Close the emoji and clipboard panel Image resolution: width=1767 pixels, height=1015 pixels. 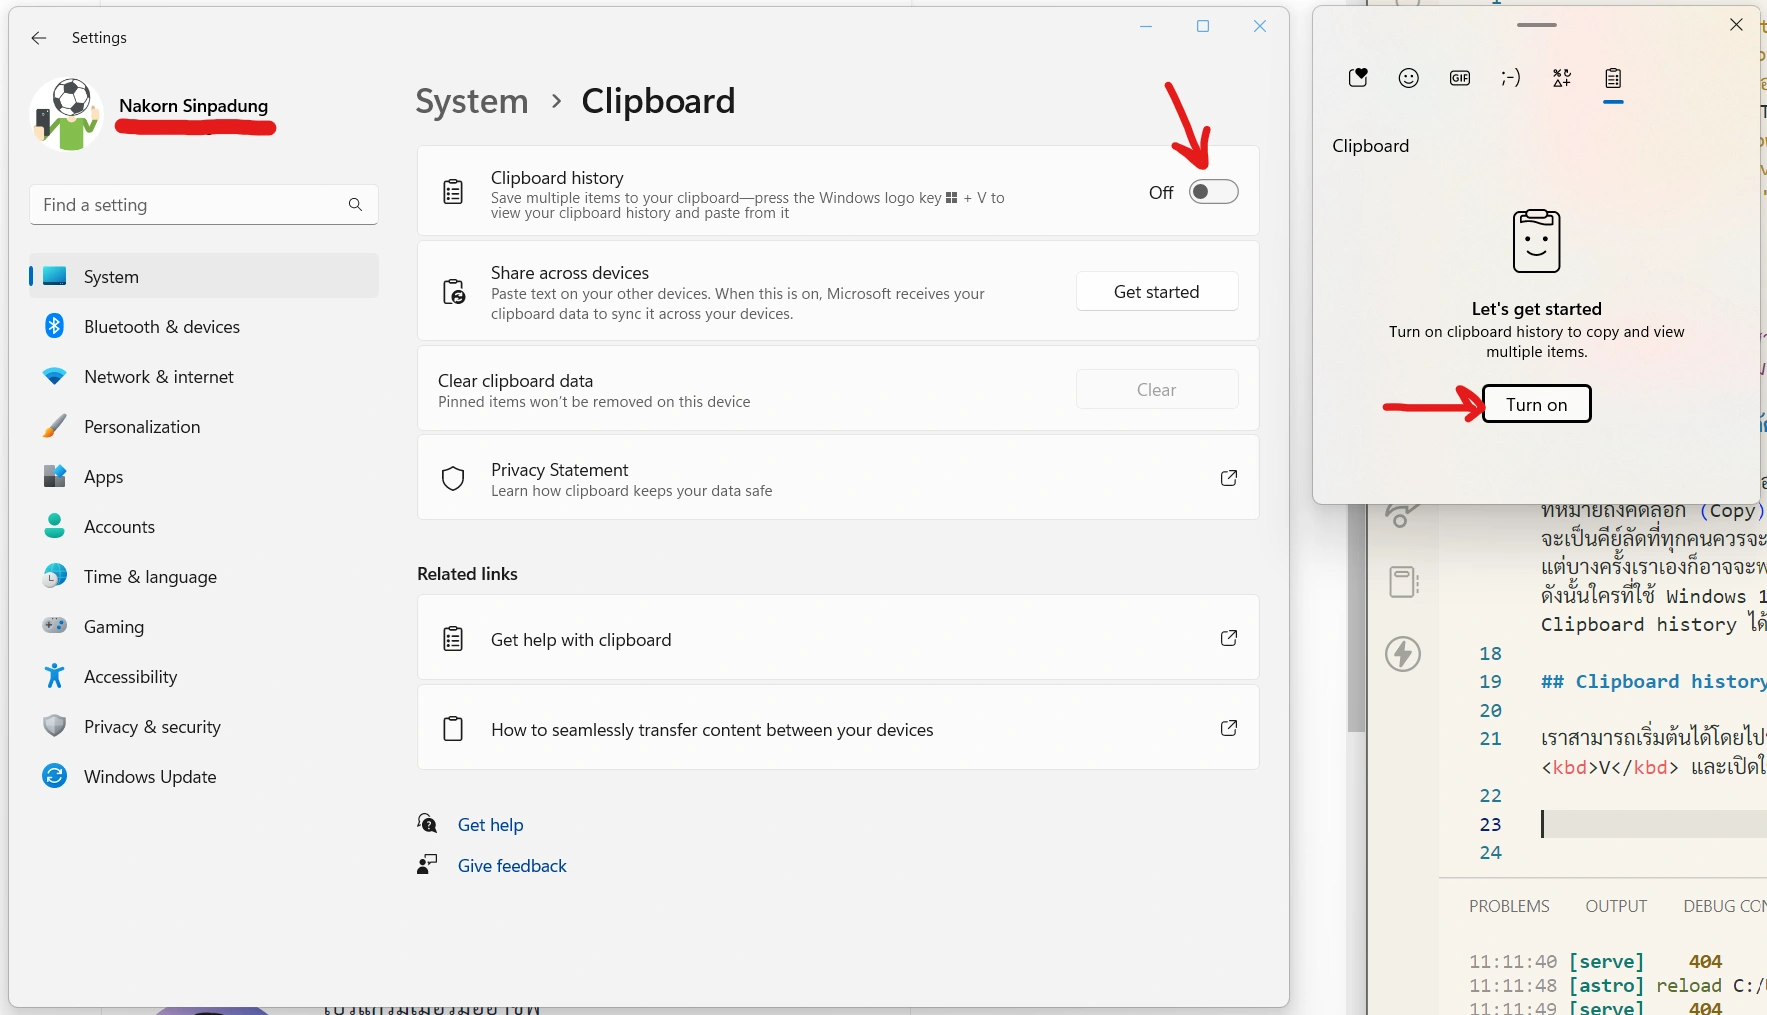1736,25
